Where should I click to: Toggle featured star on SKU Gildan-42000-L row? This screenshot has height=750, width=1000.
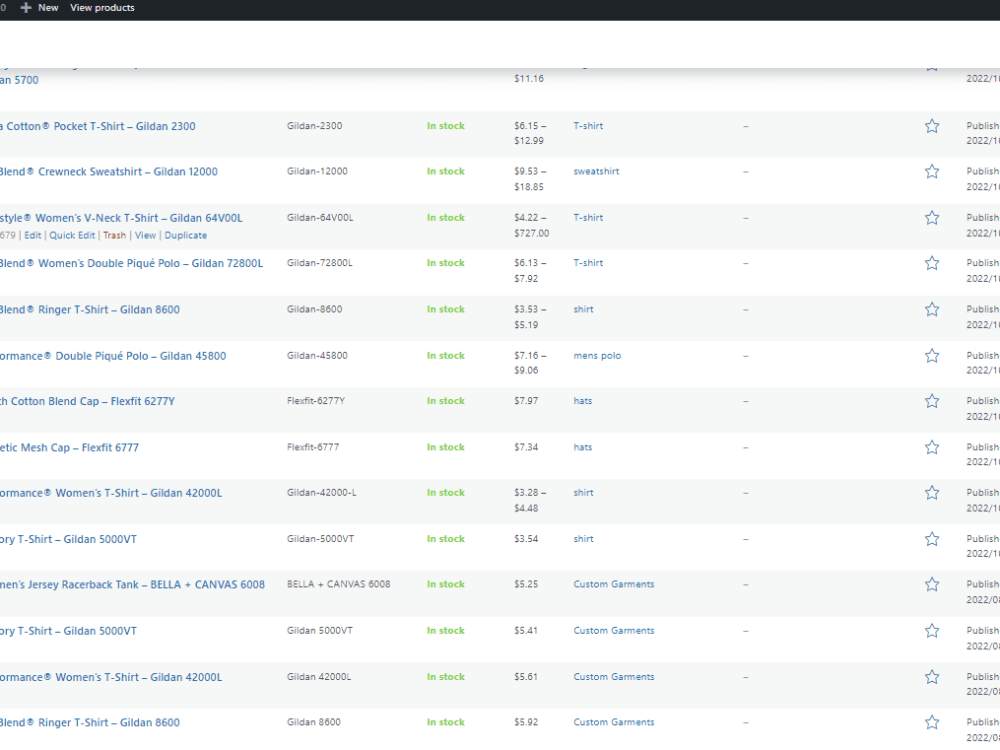pos(932,493)
